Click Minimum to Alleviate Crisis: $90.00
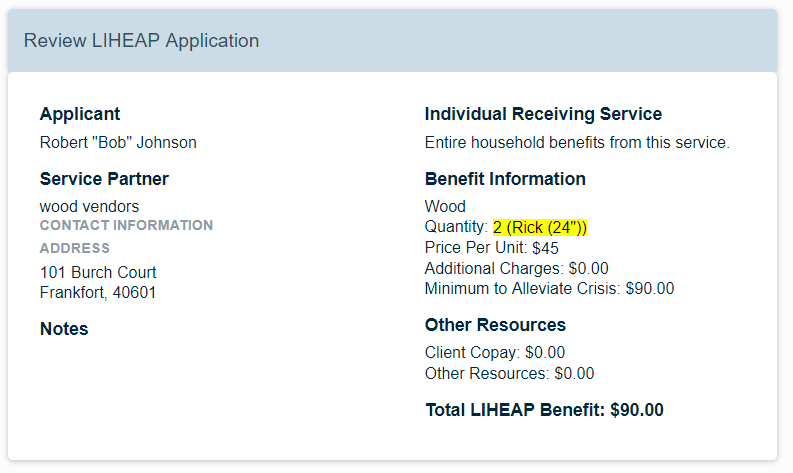This screenshot has width=793, height=473. pos(549,288)
